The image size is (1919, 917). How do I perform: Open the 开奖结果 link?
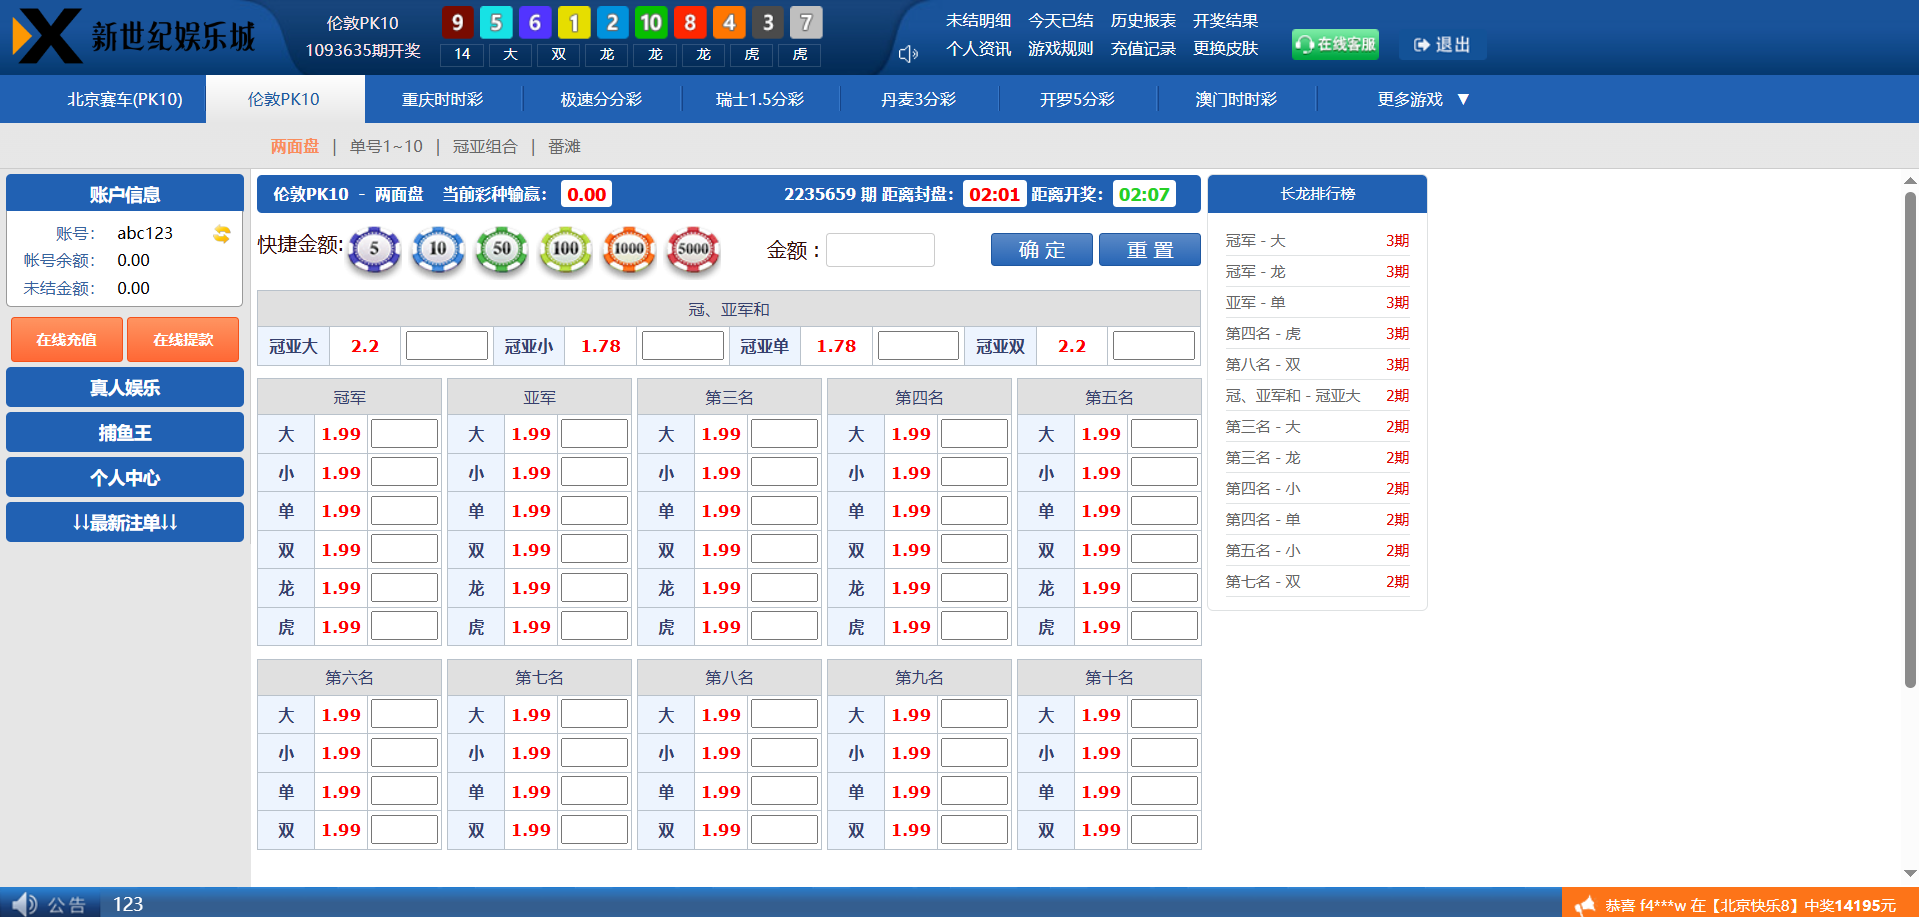[x=1225, y=21]
